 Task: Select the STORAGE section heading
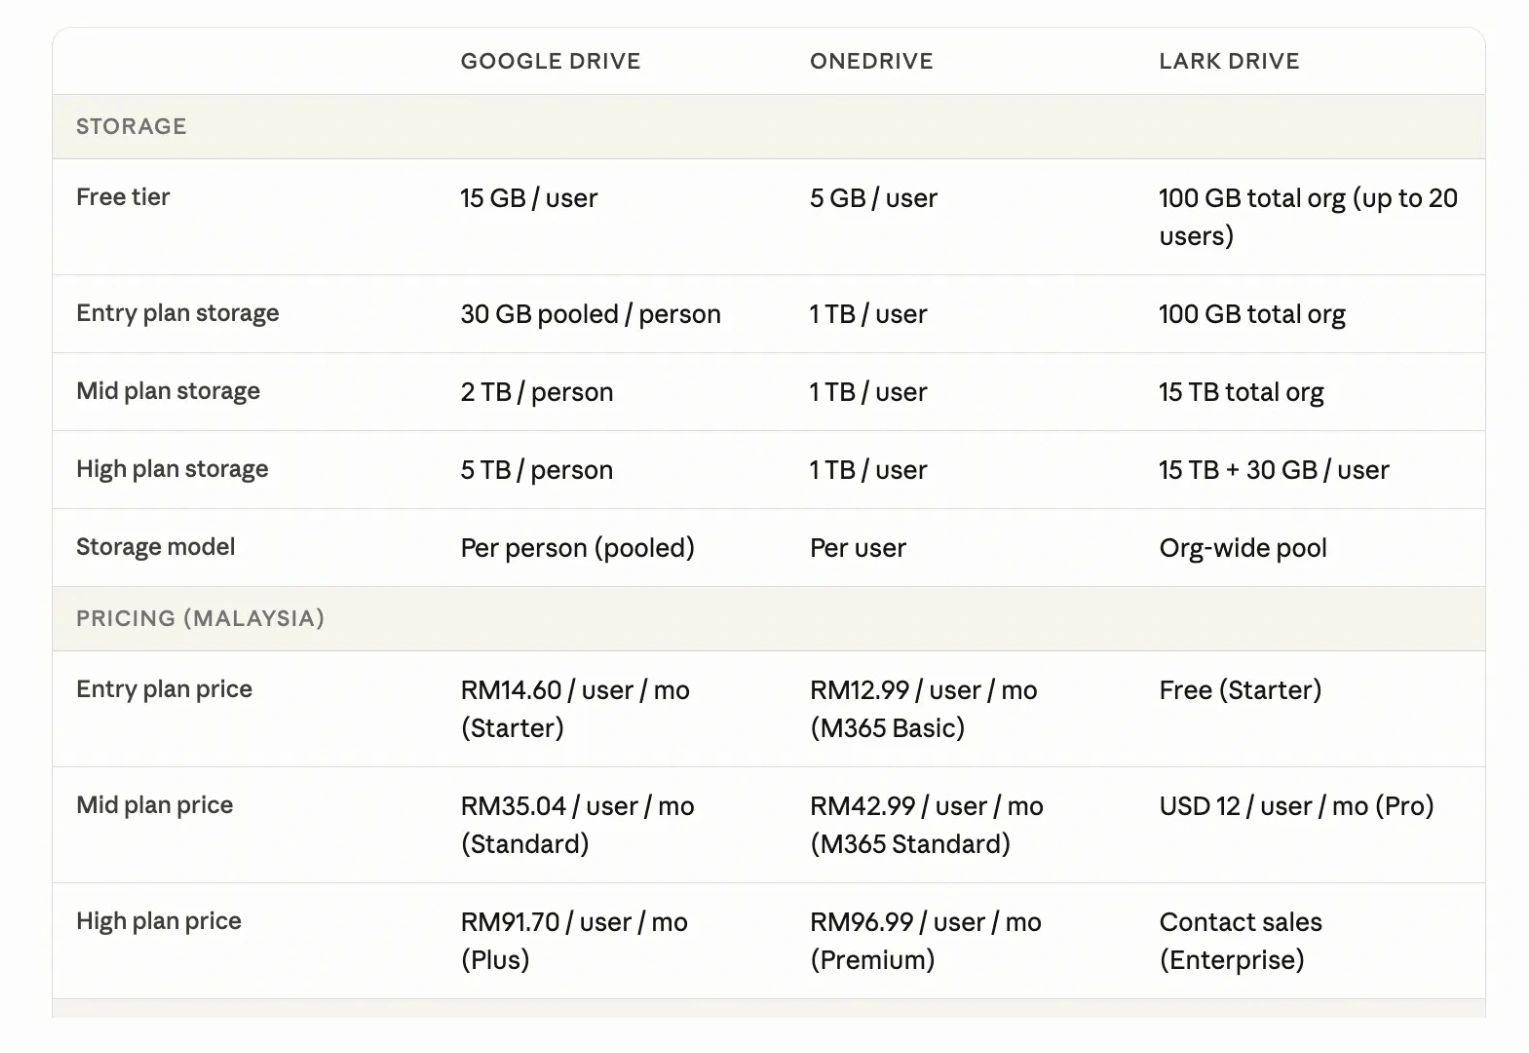click(131, 126)
